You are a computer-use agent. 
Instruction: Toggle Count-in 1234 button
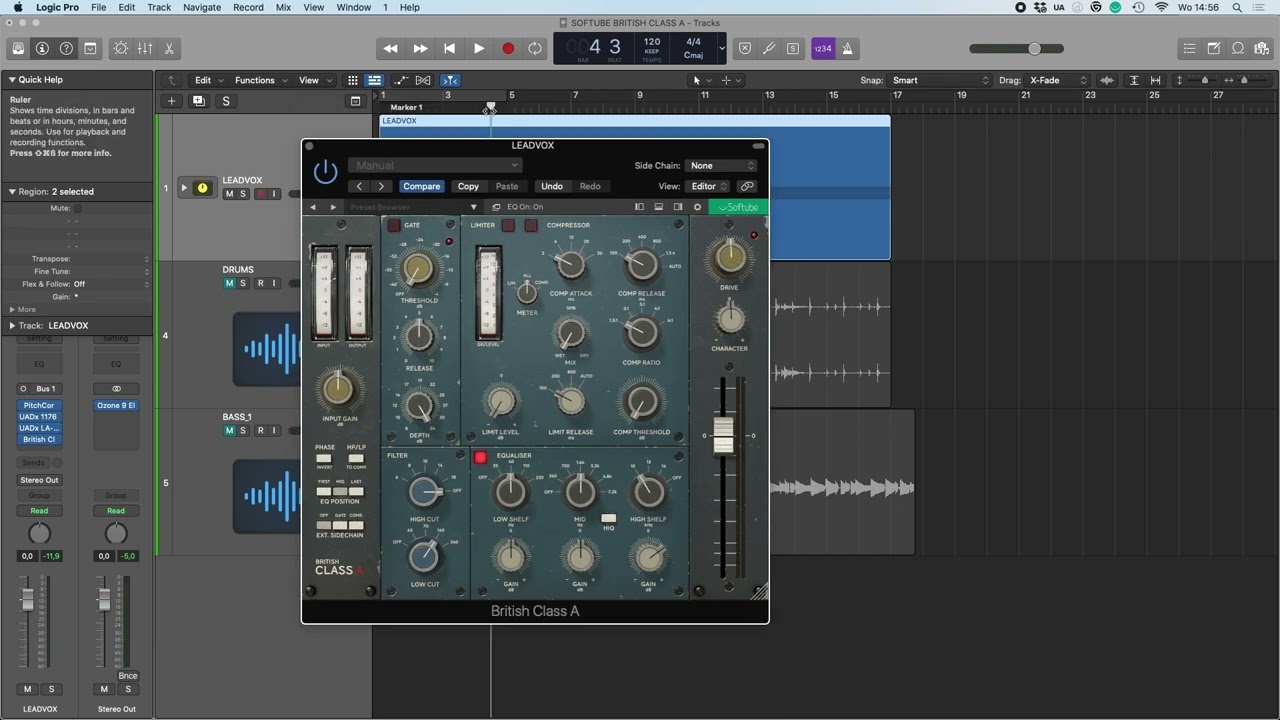(x=823, y=48)
